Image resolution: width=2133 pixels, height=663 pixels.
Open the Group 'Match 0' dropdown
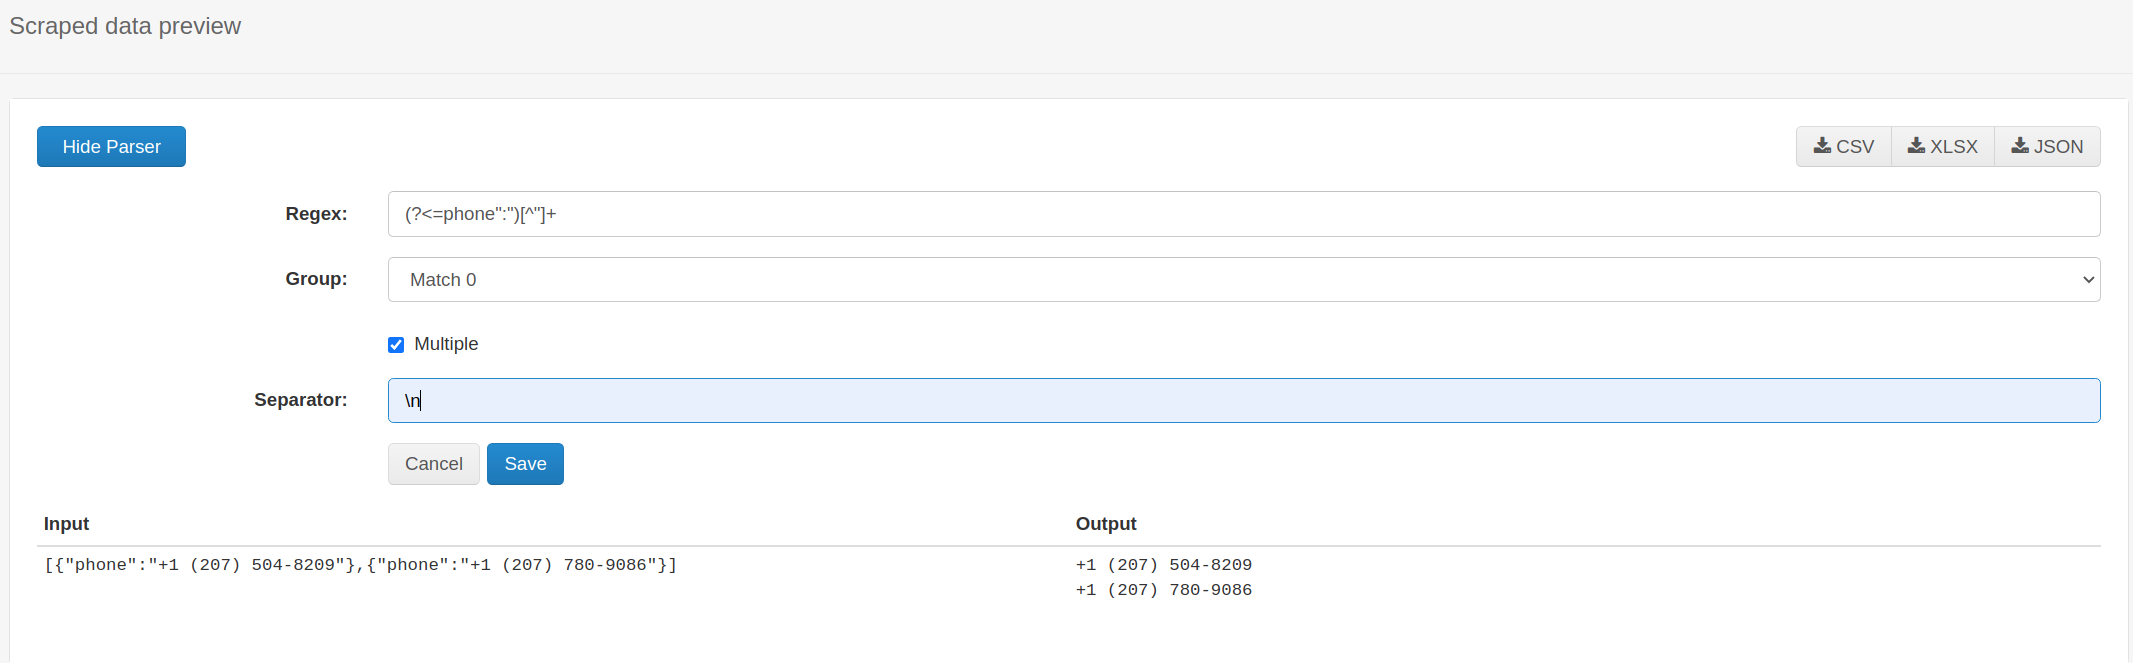click(1243, 280)
